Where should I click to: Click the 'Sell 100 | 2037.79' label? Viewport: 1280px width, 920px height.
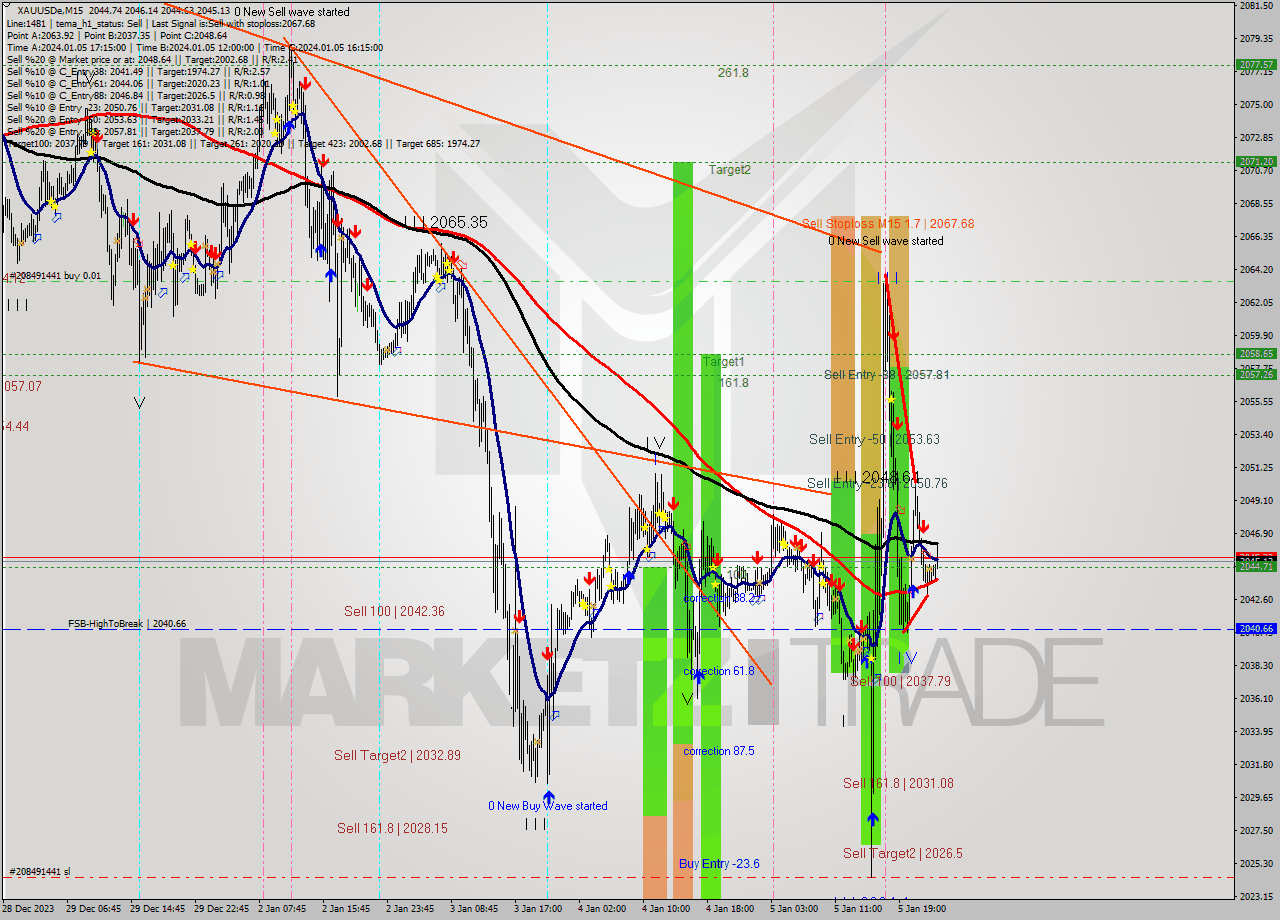pos(900,681)
